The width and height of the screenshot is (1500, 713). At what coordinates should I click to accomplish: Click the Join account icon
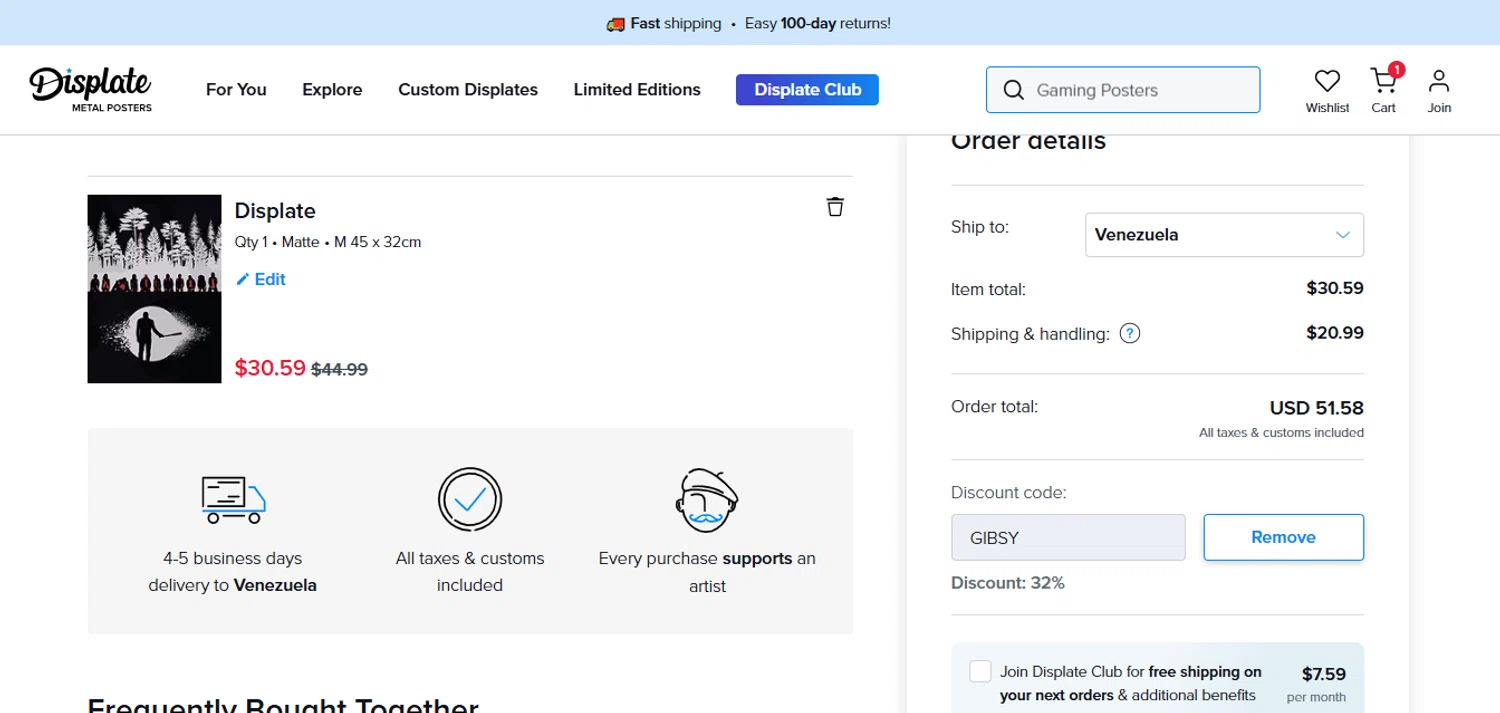[1439, 81]
